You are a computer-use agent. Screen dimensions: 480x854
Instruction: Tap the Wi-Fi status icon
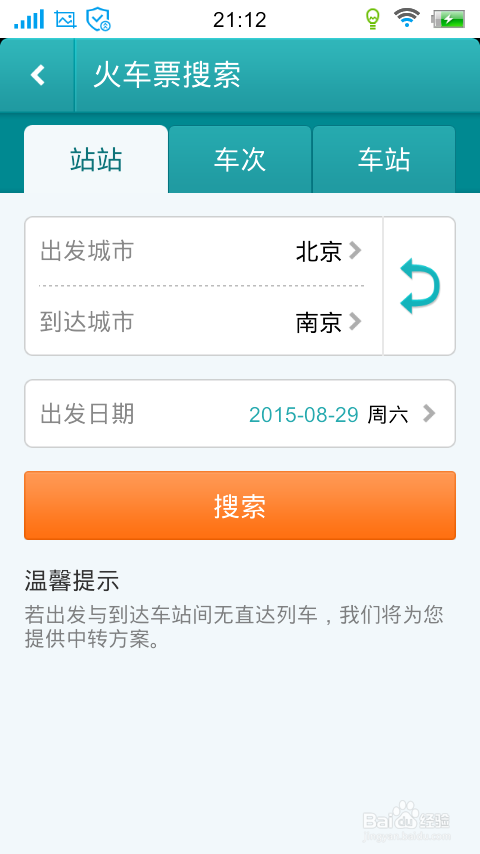406,18
